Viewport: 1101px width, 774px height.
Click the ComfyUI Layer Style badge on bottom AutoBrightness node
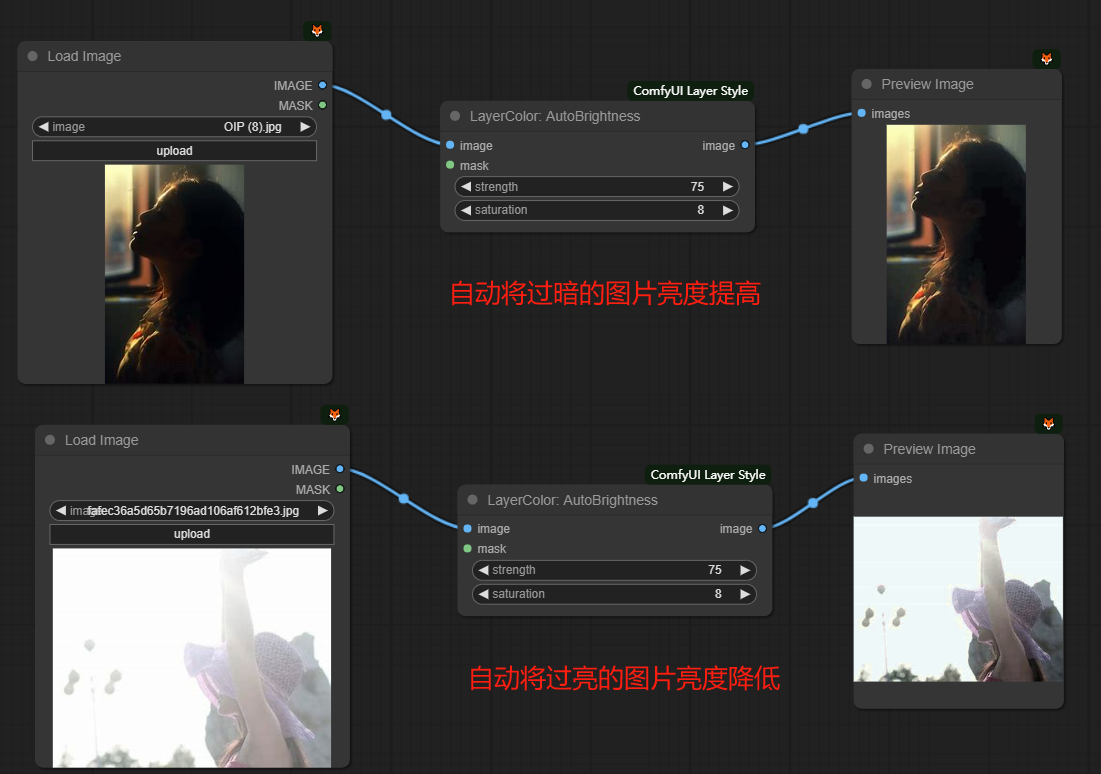pos(707,475)
